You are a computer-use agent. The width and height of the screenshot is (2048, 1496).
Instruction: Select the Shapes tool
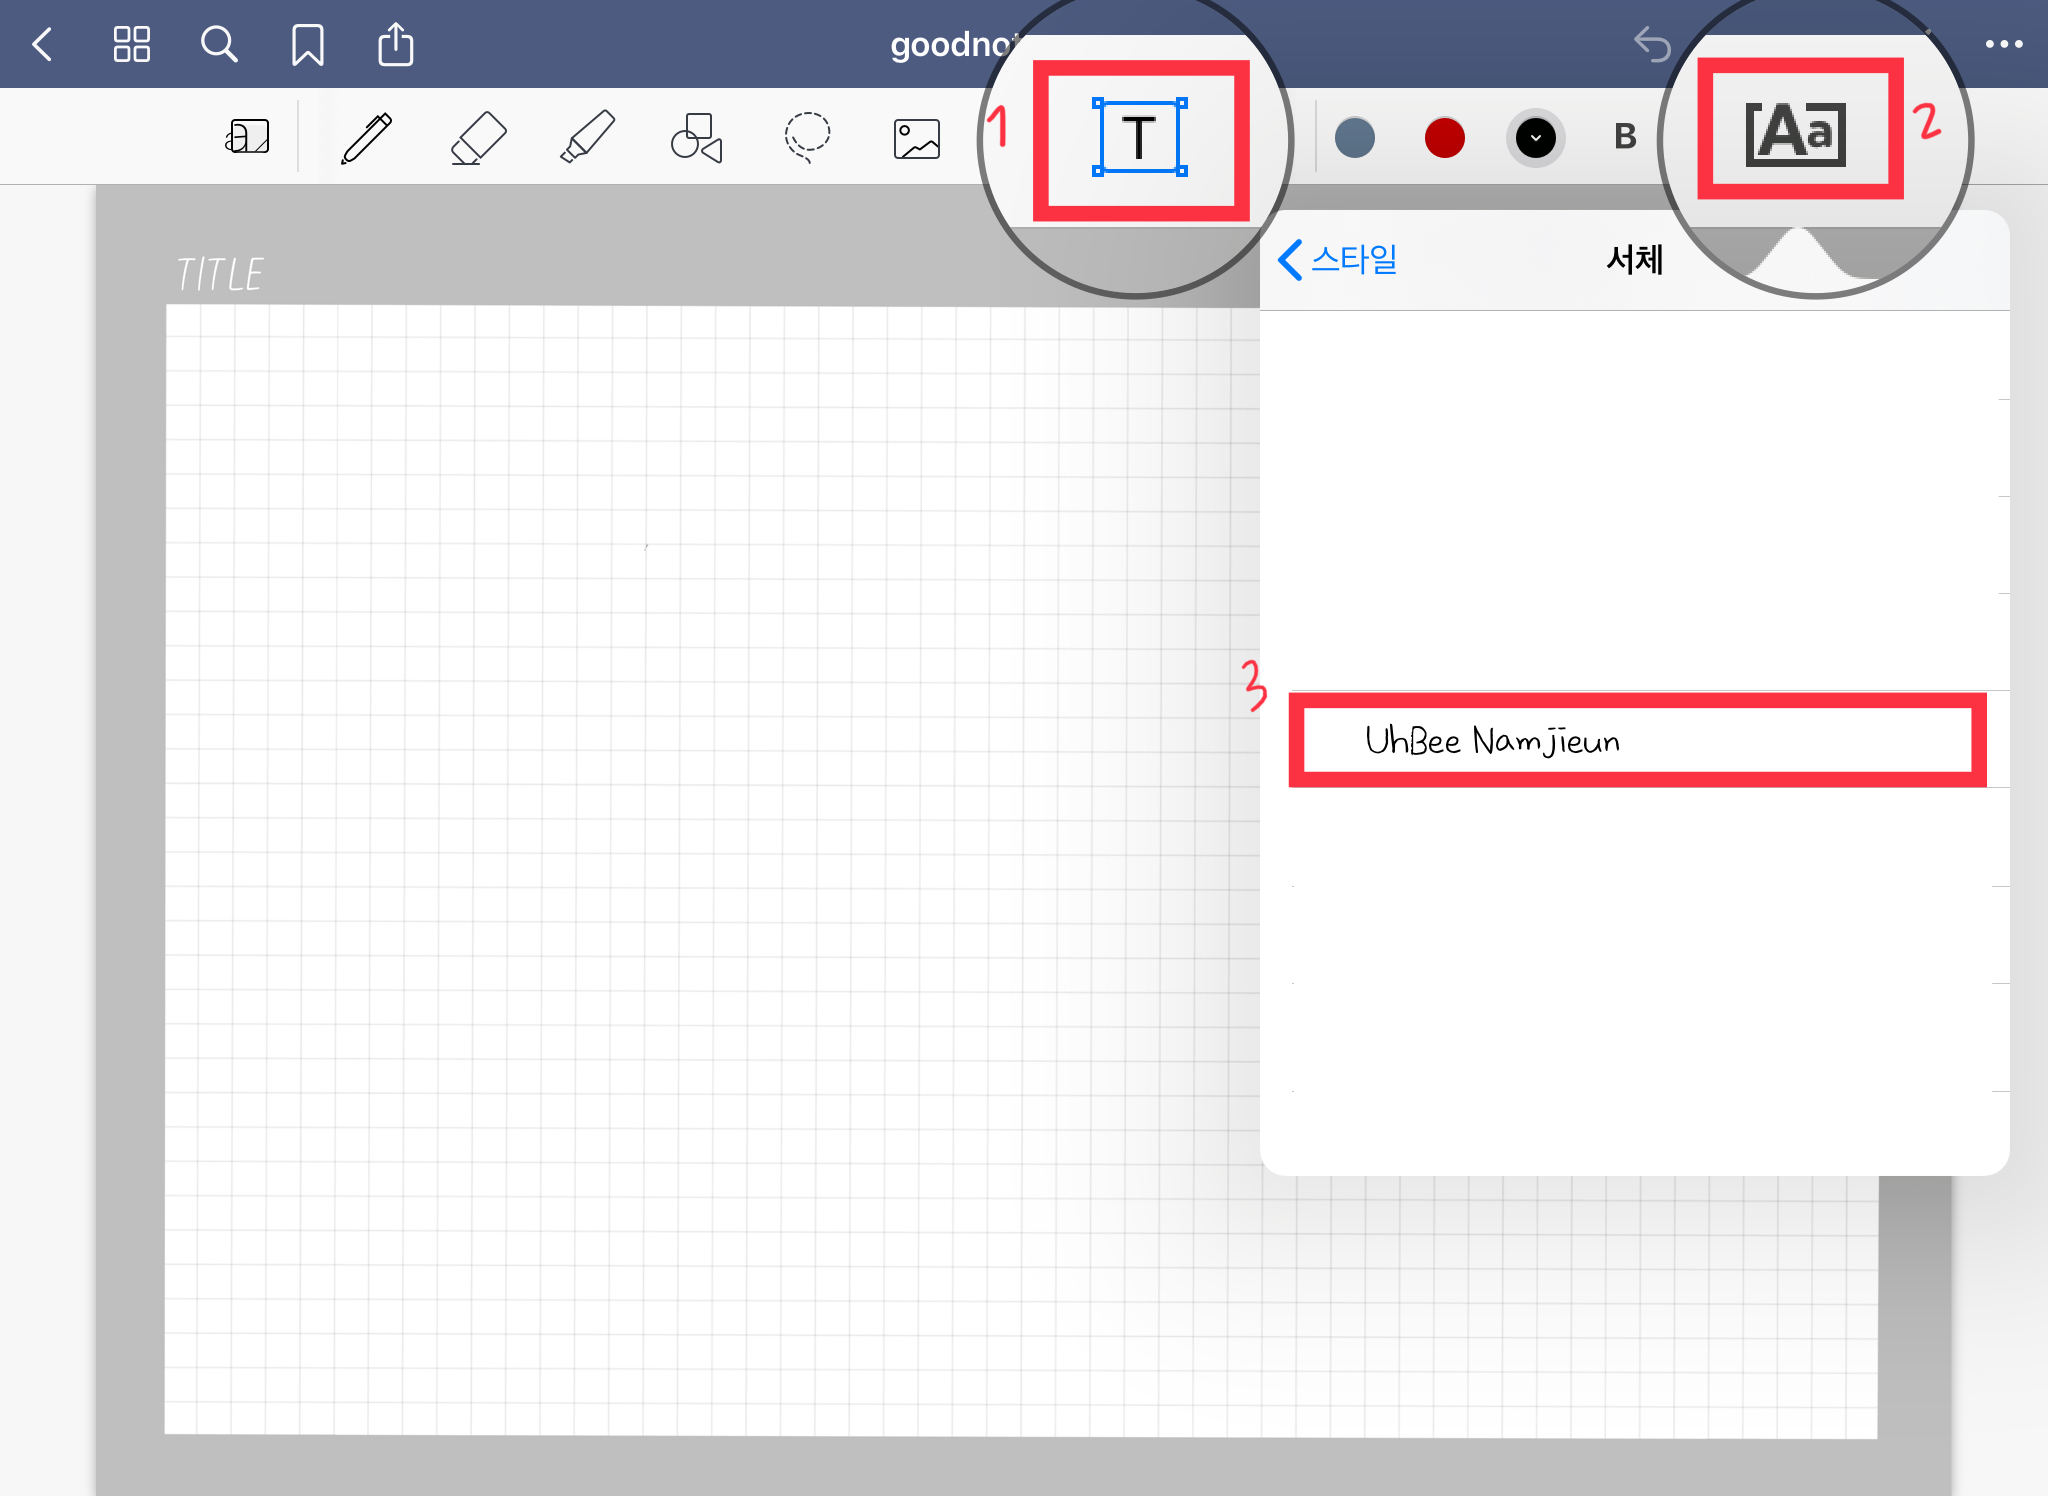point(696,138)
